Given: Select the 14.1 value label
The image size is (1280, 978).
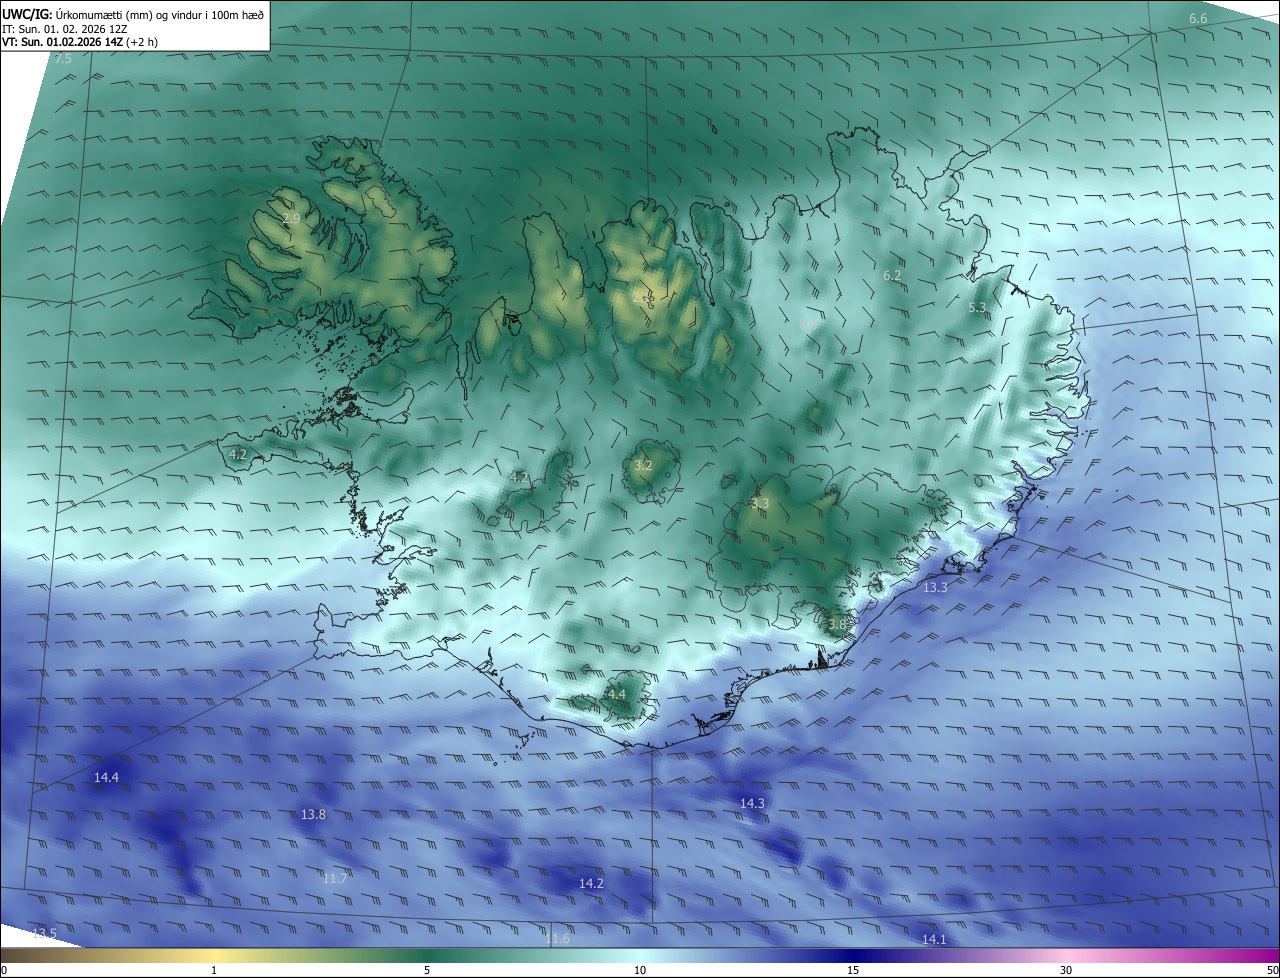Looking at the screenshot, I should click(933, 939).
